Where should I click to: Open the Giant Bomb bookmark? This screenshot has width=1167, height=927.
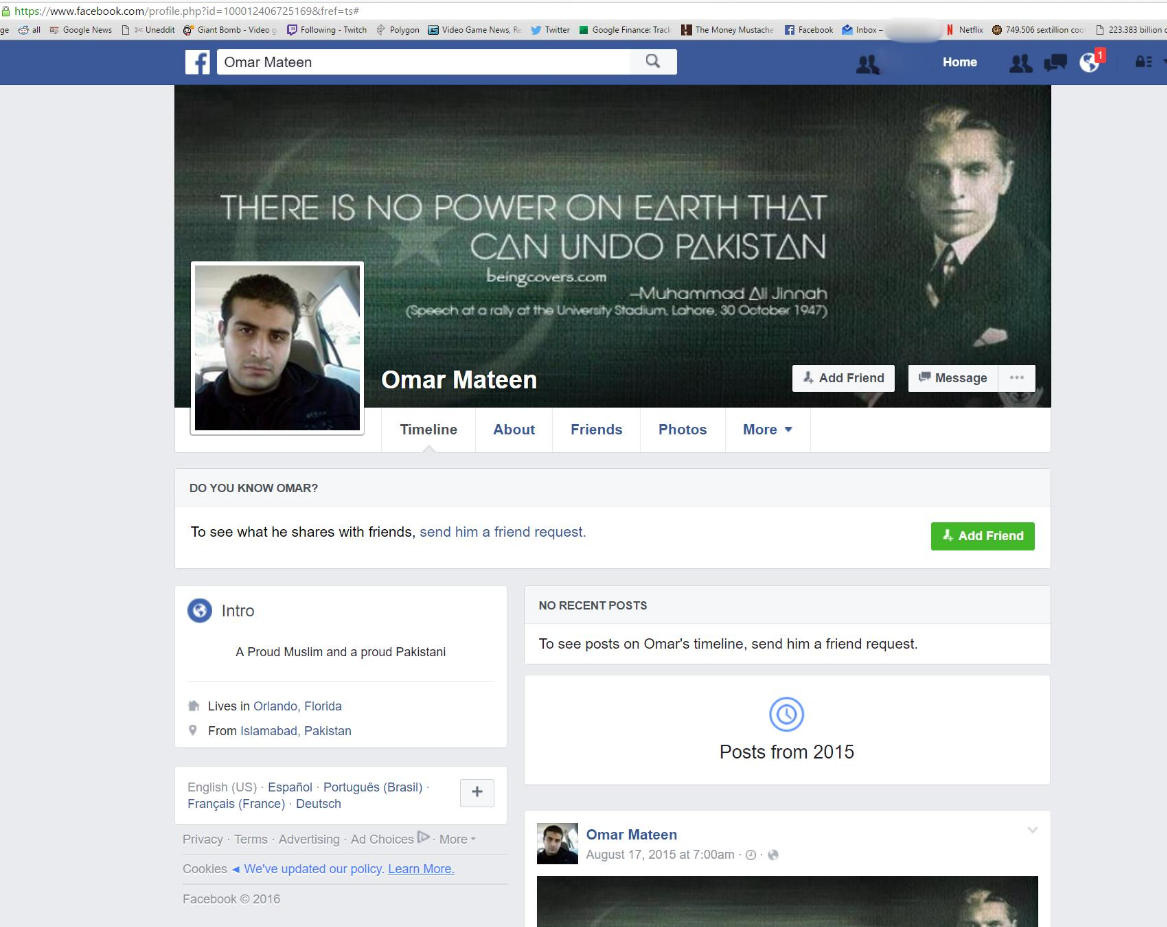(x=230, y=30)
